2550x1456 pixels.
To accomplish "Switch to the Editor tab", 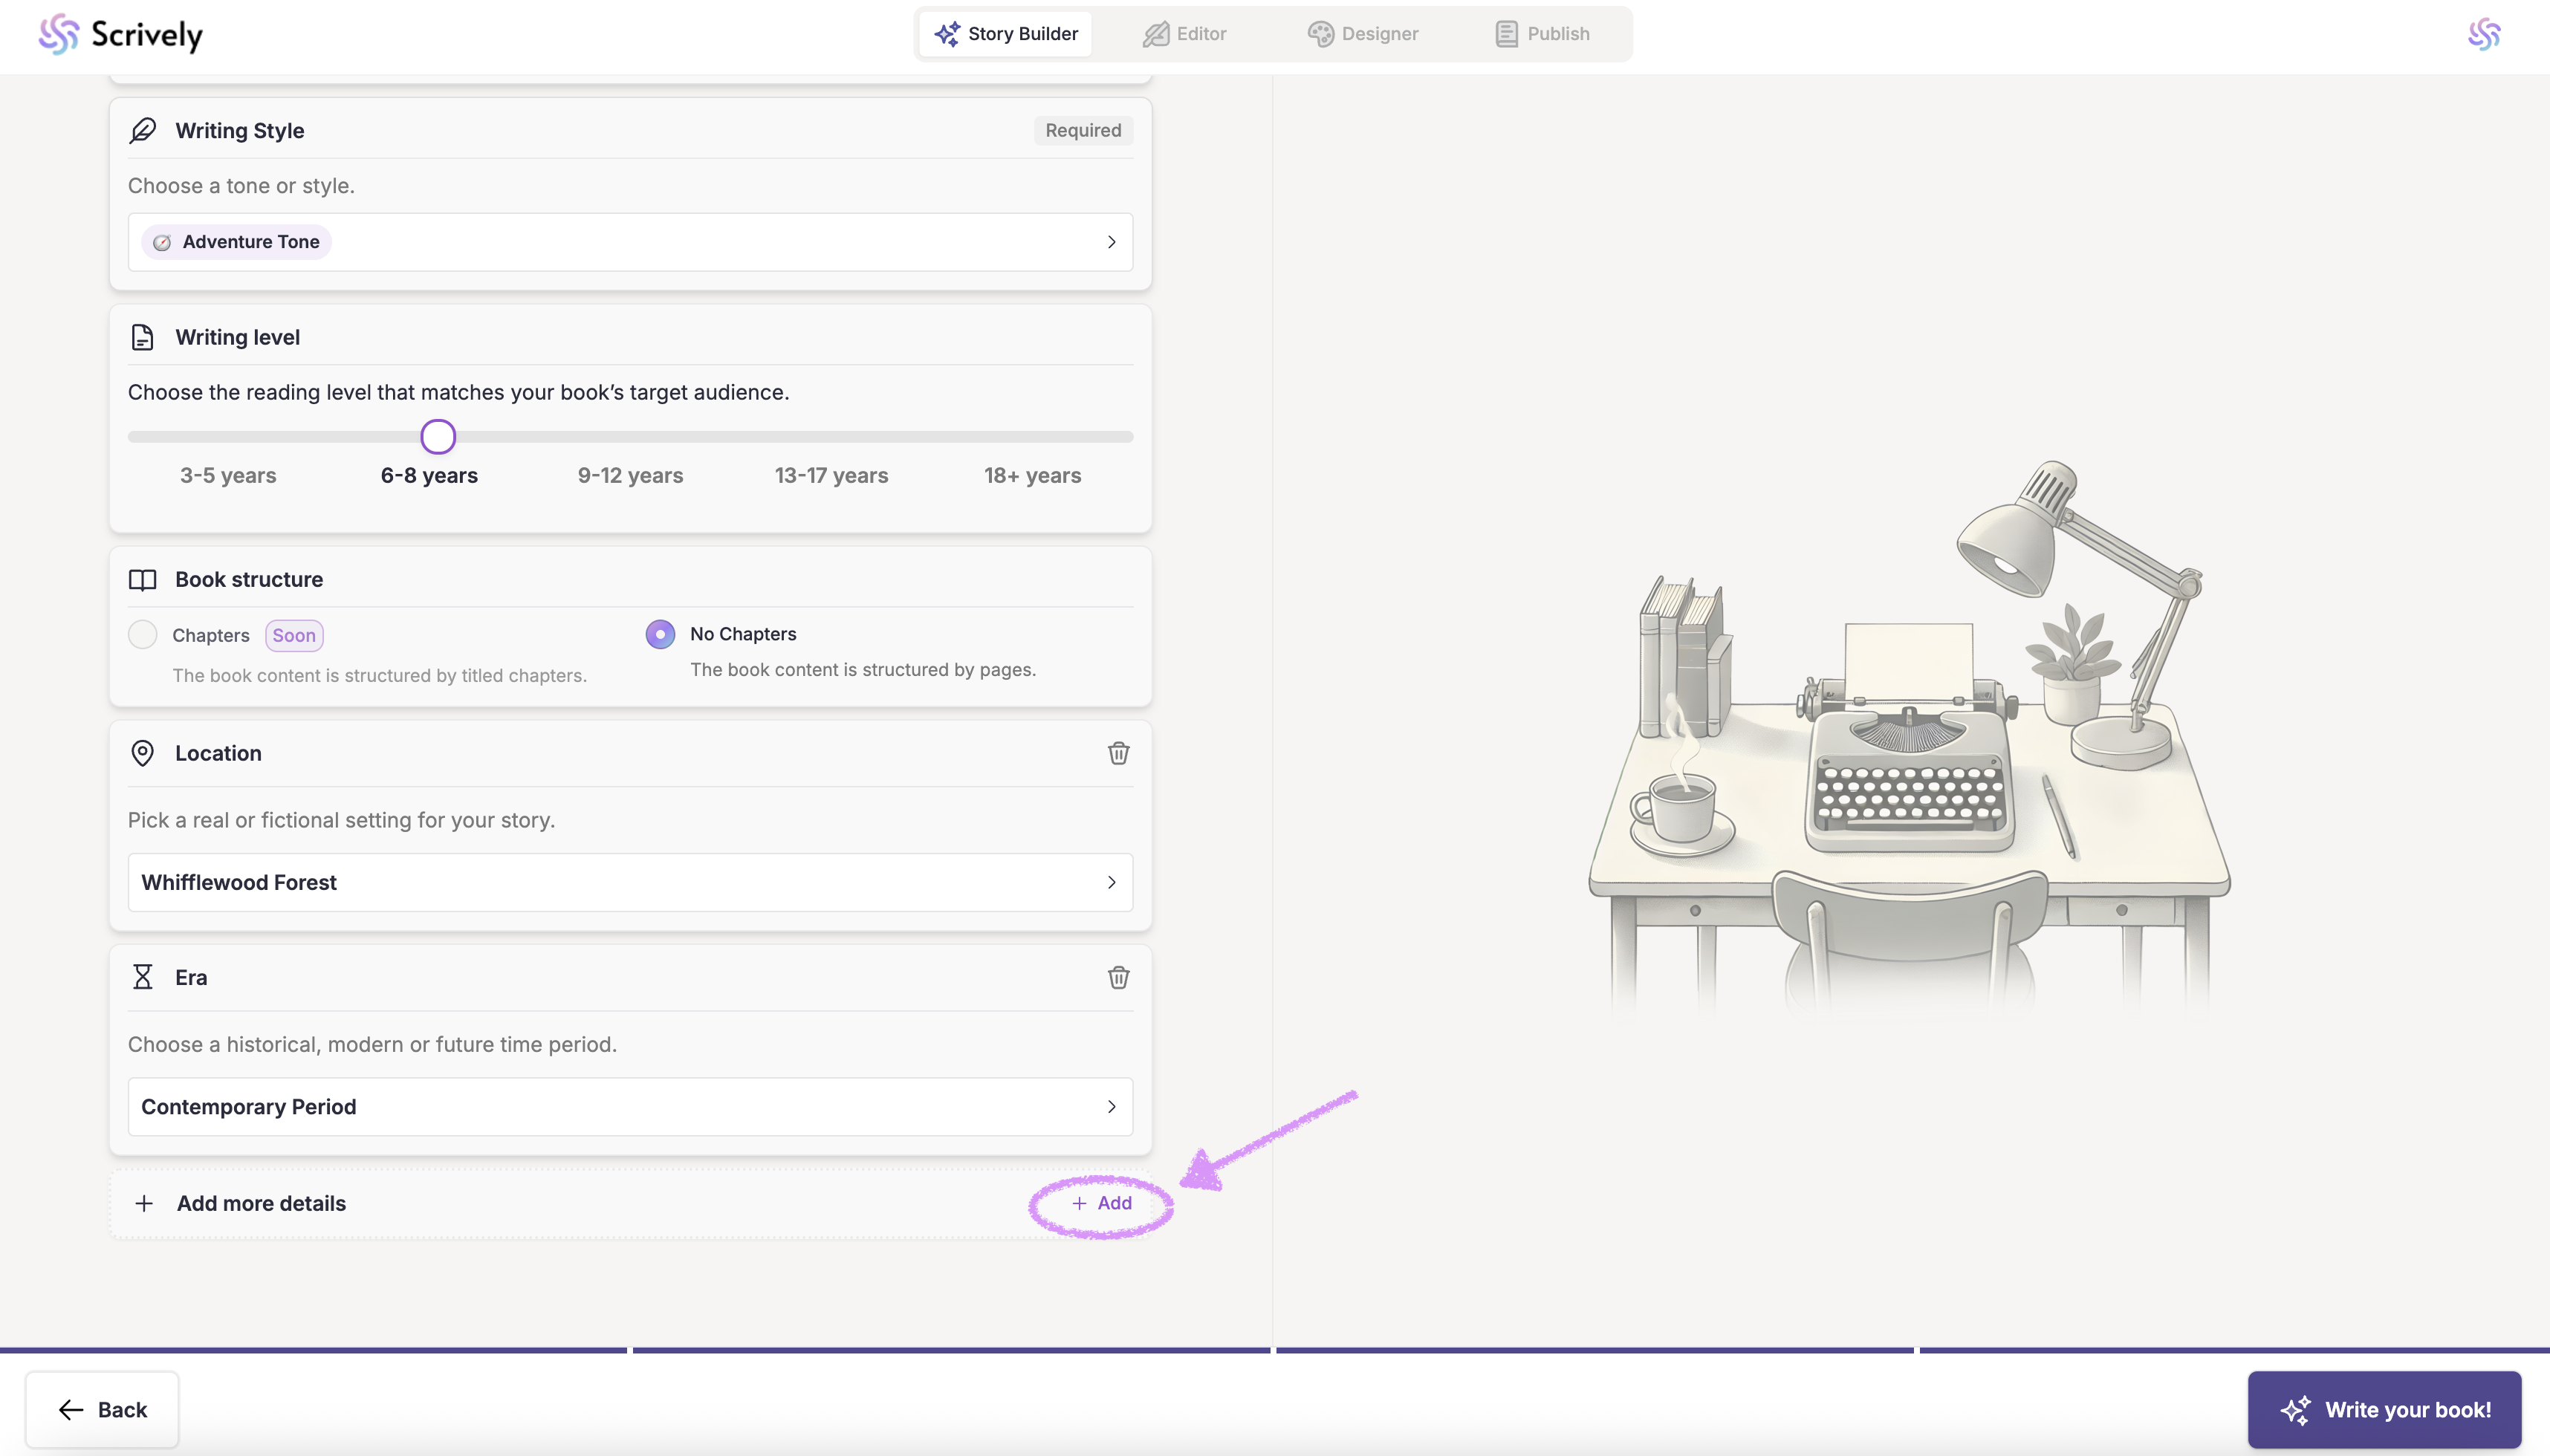I will [1185, 34].
